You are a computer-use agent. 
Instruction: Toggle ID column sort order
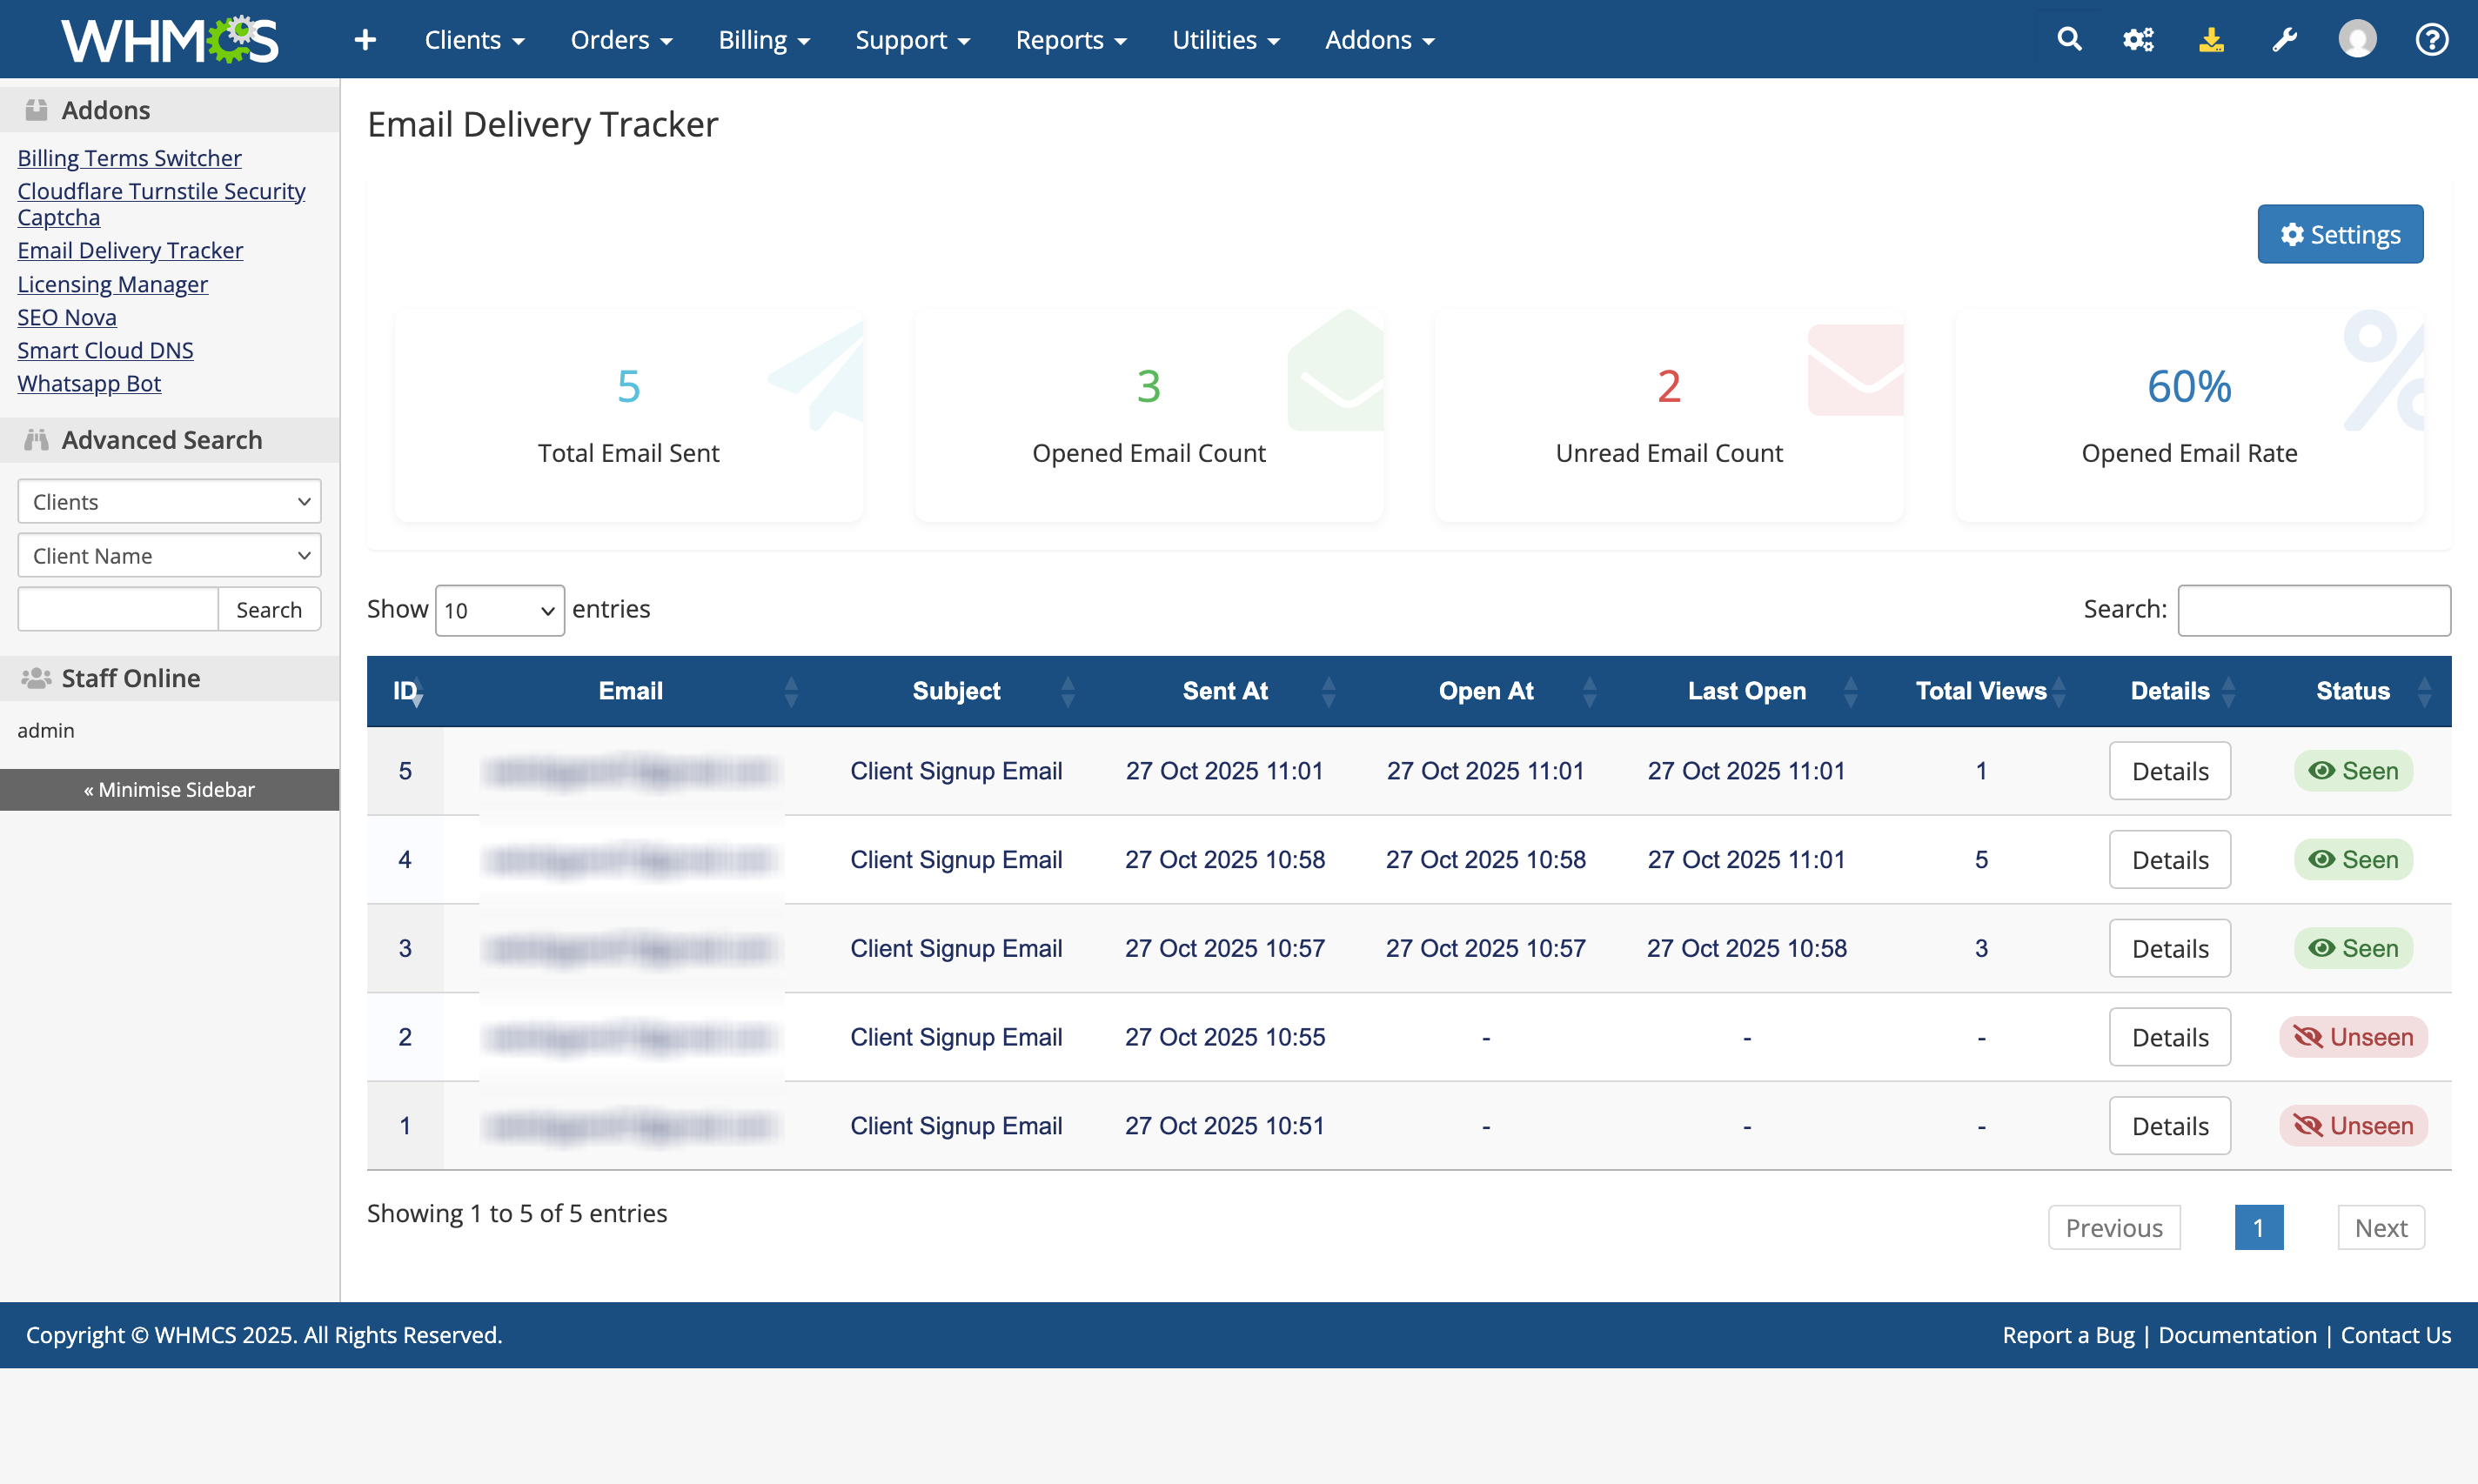[x=406, y=691]
